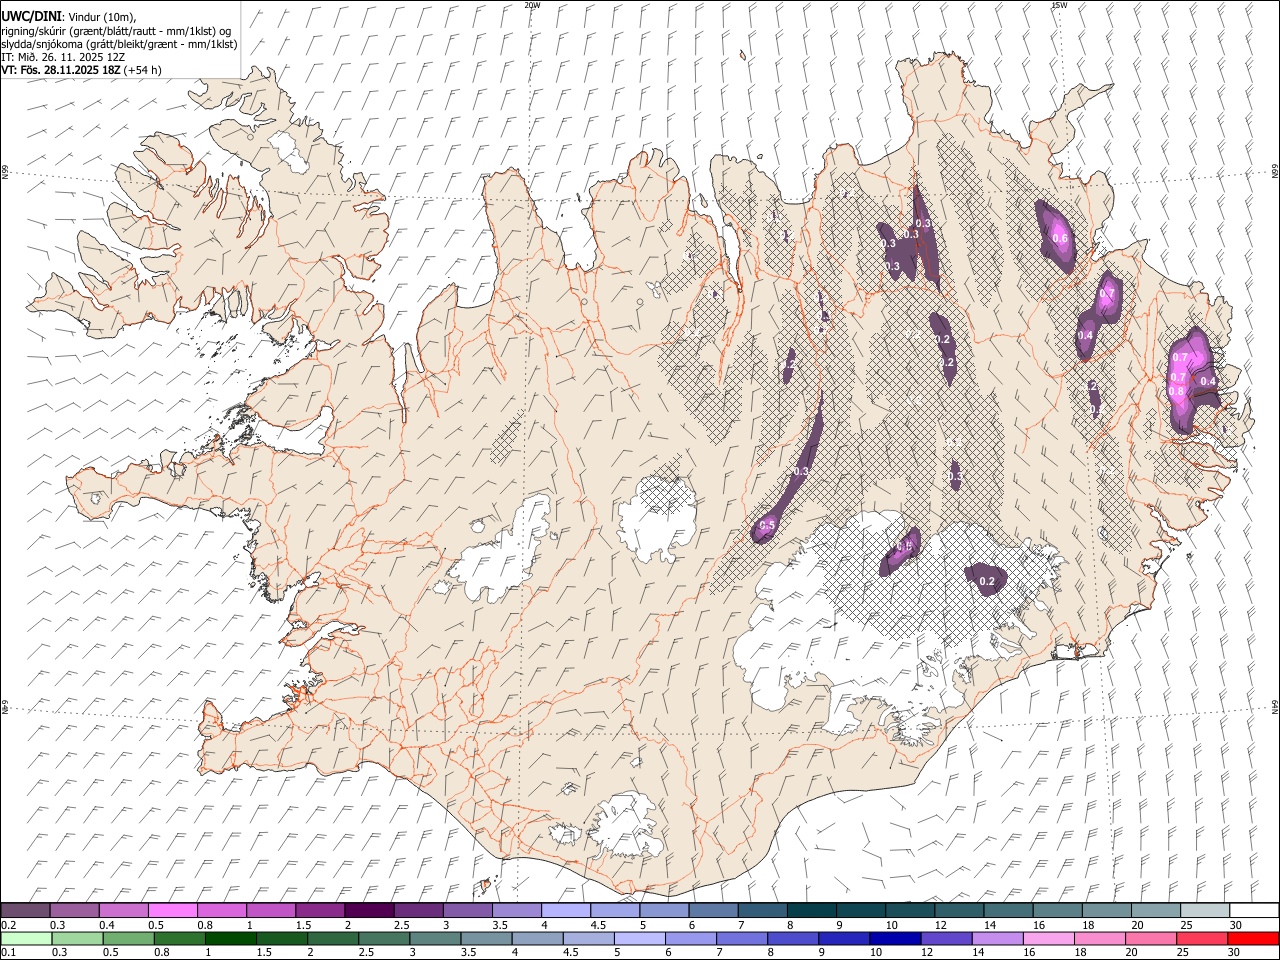Image resolution: width=1280 pixels, height=960 pixels.
Task: Click the darkest purple 2–2.5 upper-row swatch
Action: (x=369, y=910)
